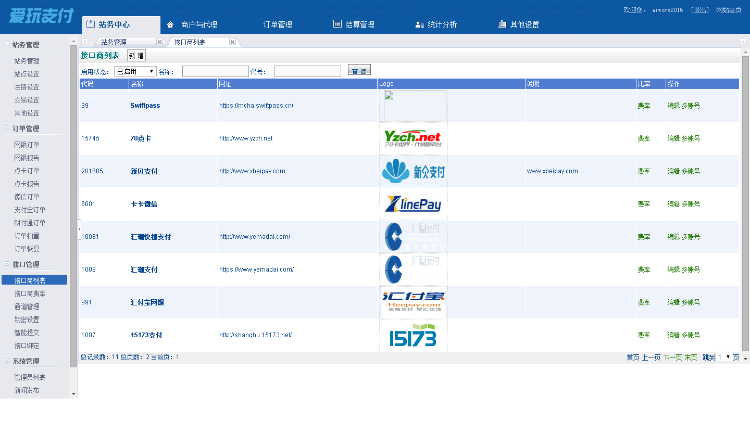Viewport: 750px width, 435px height.
Task: Go to 下一页 in pagination
Action: coord(673,357)
